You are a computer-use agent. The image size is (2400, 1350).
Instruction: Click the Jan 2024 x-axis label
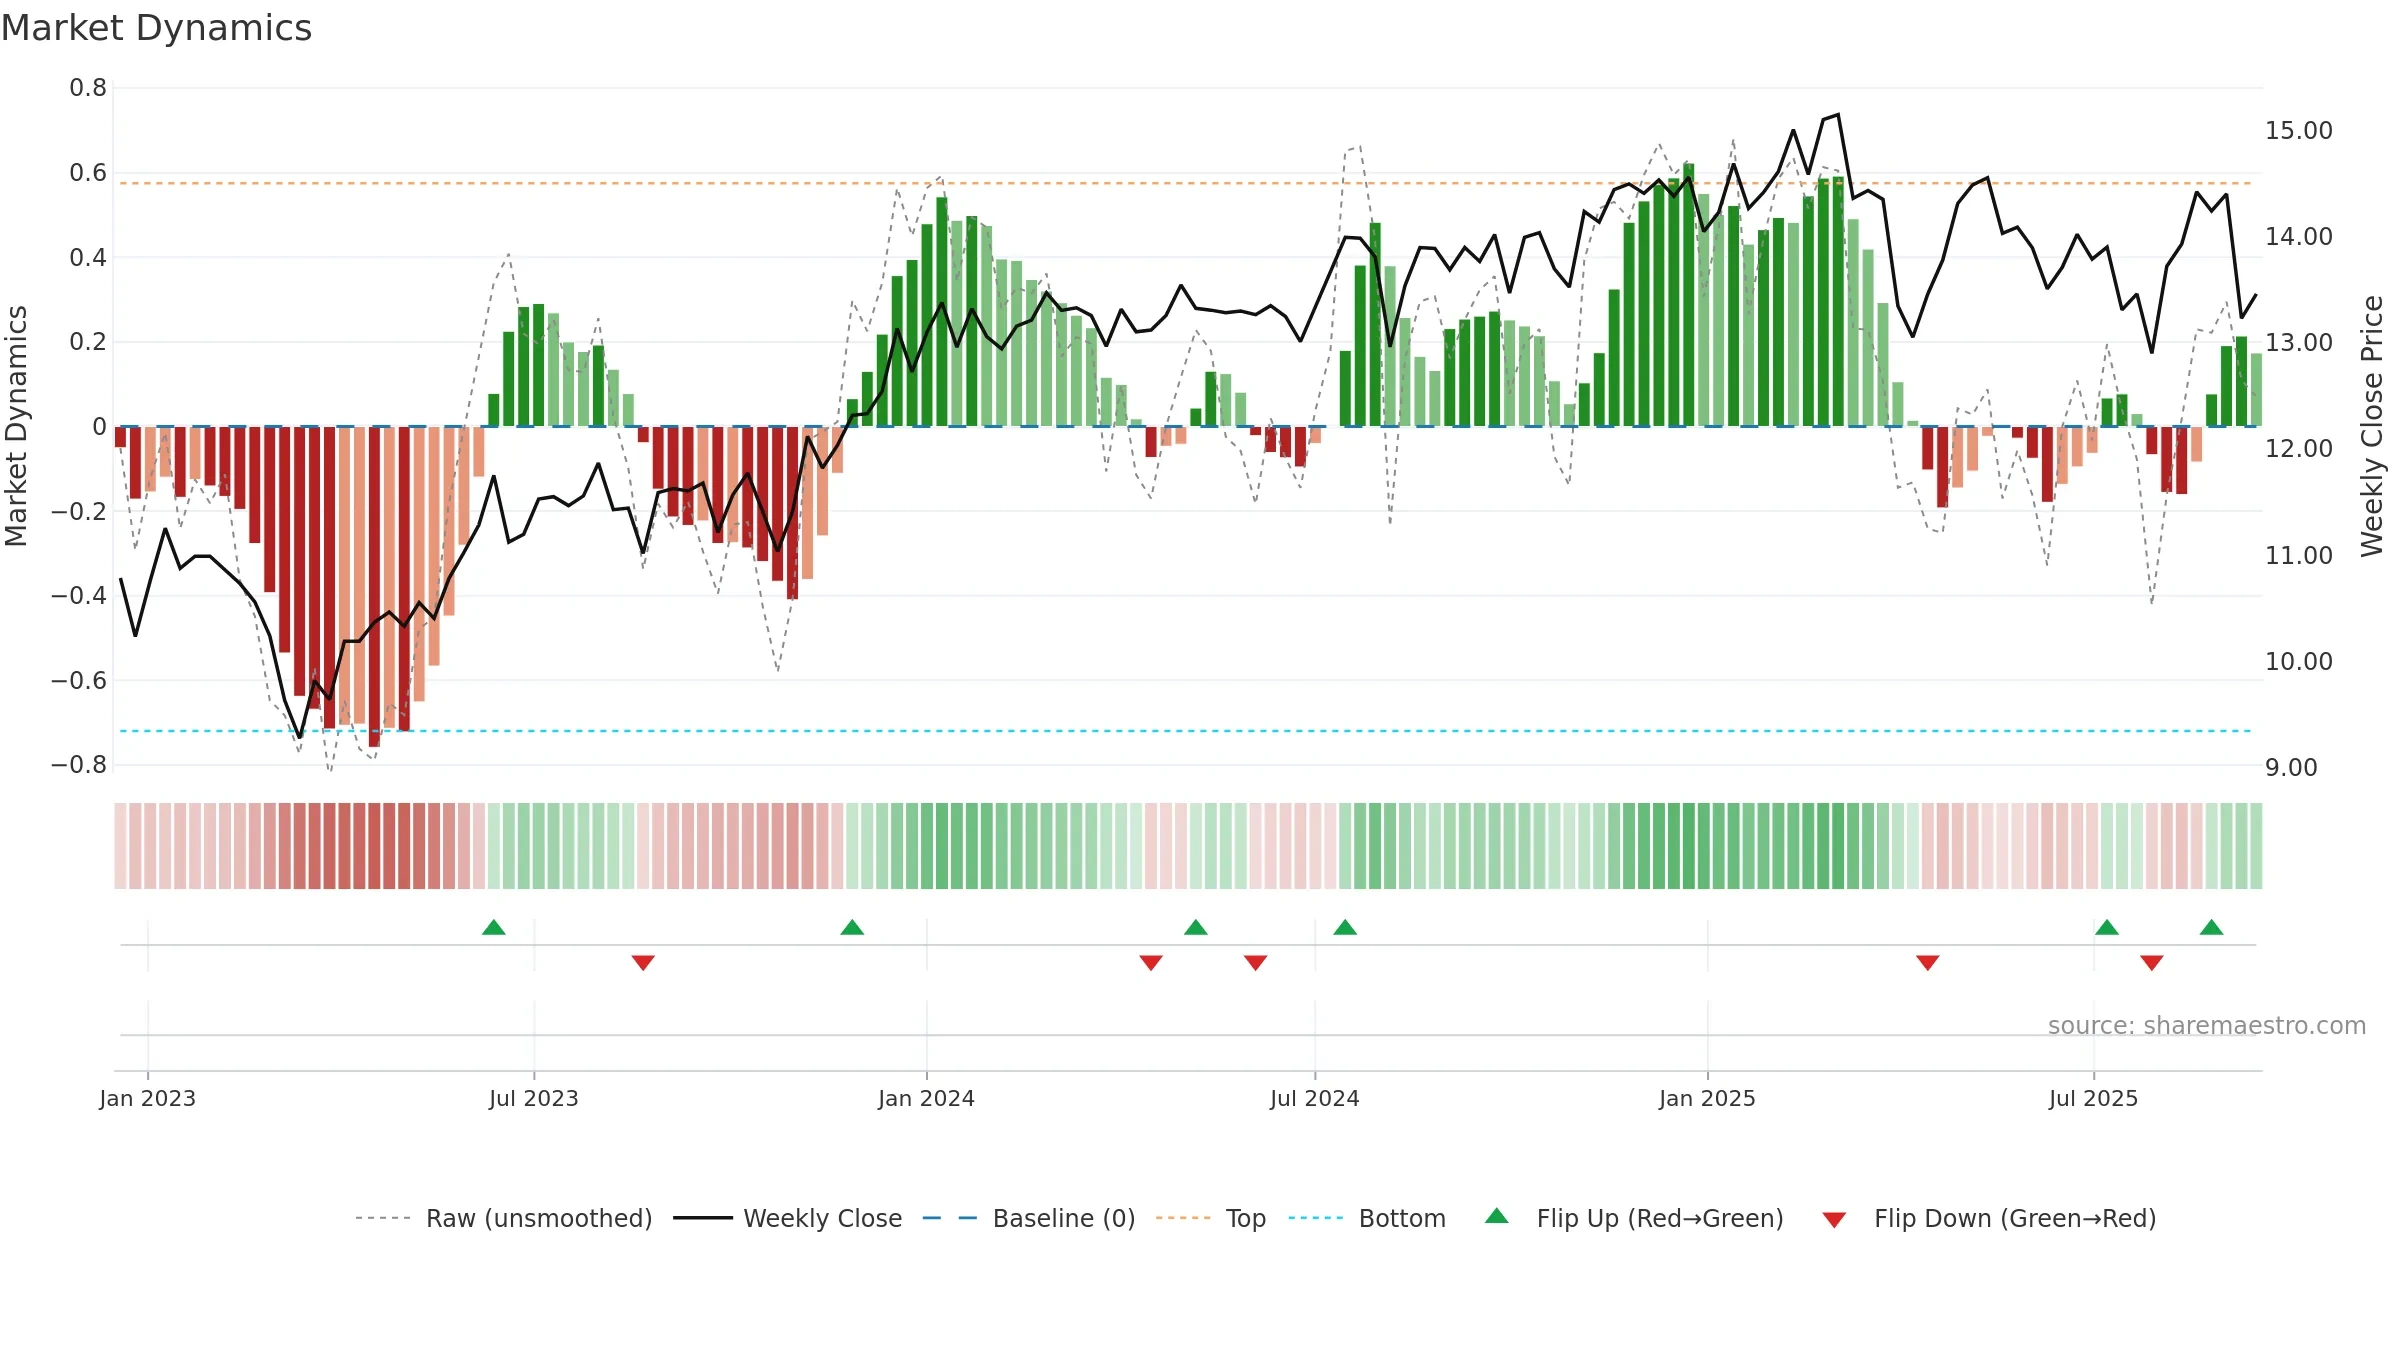[927, 1098]
